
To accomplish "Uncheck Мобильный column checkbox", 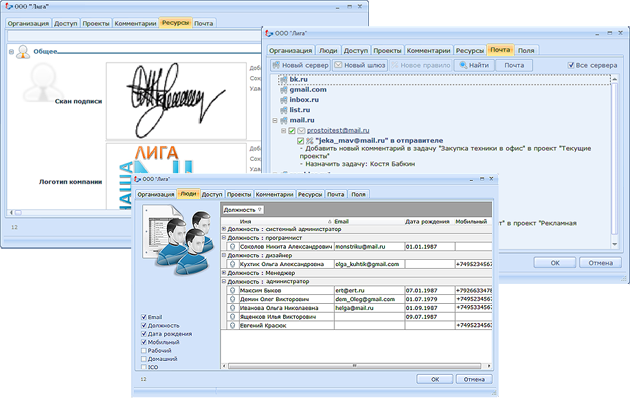I will pyautogui.click(x=144, y=342).
